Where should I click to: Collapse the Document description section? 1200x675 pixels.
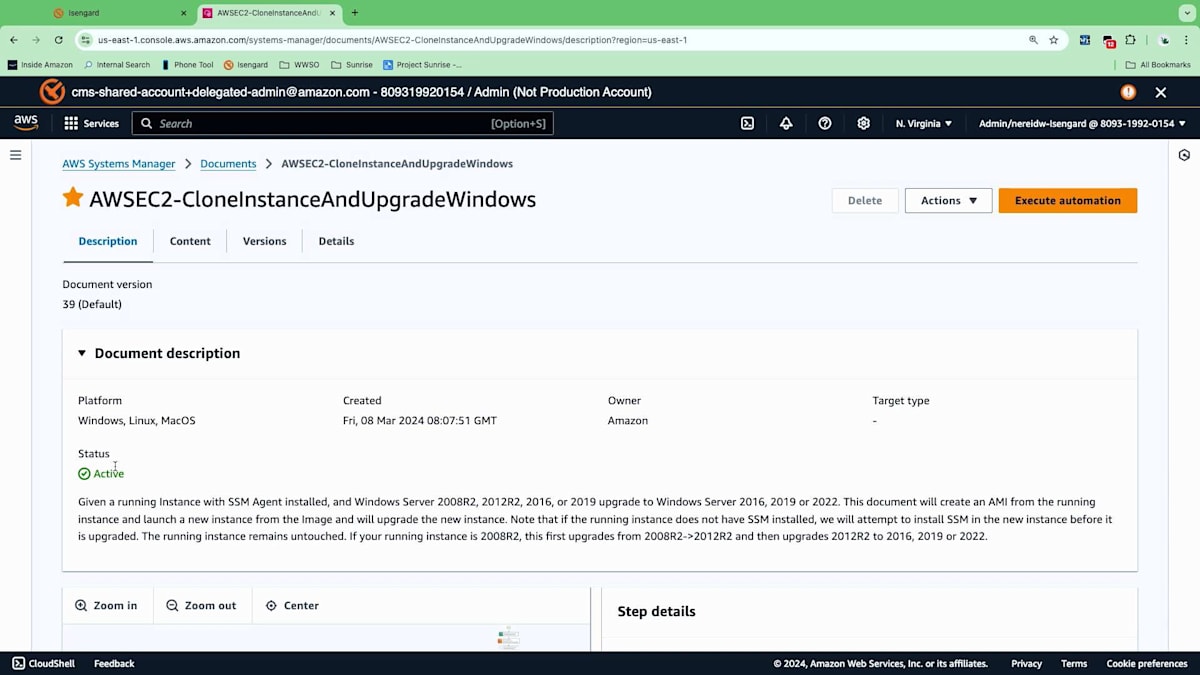pos(82,353)
